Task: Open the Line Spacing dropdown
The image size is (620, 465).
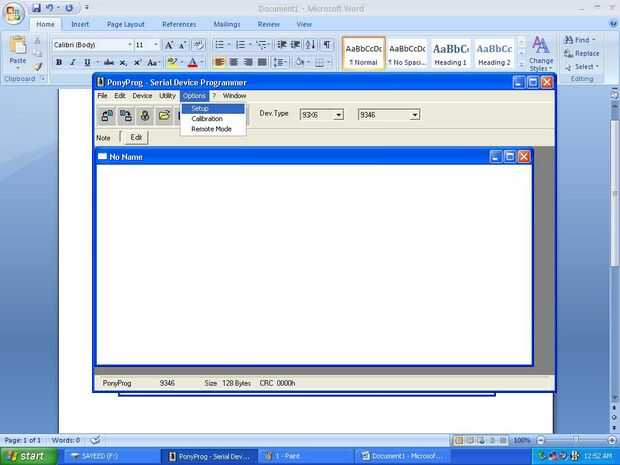Action: tap(280, 62)
